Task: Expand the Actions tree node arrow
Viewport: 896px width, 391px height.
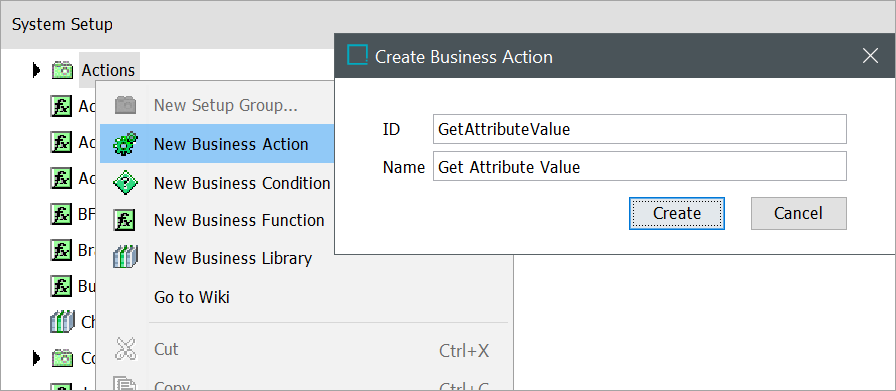Action: click(37, 70)
